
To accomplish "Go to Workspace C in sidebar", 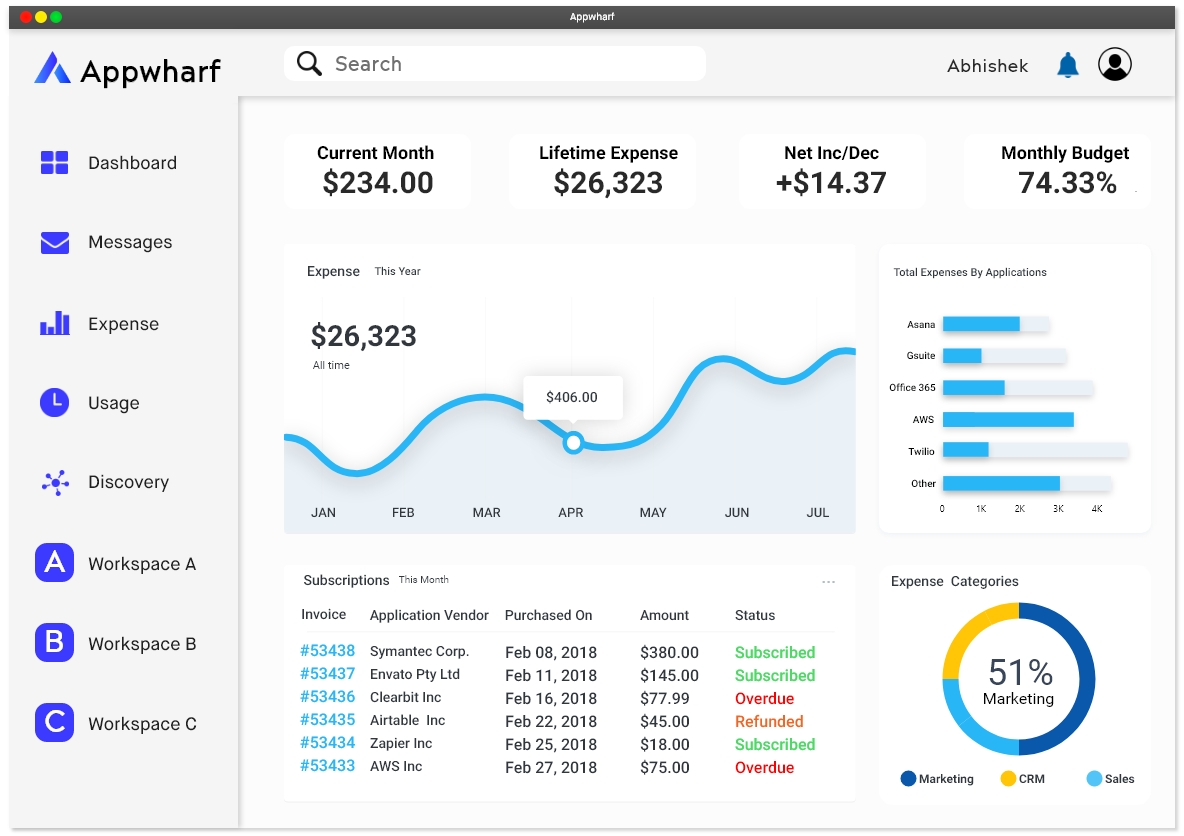I will click(116, 723).
